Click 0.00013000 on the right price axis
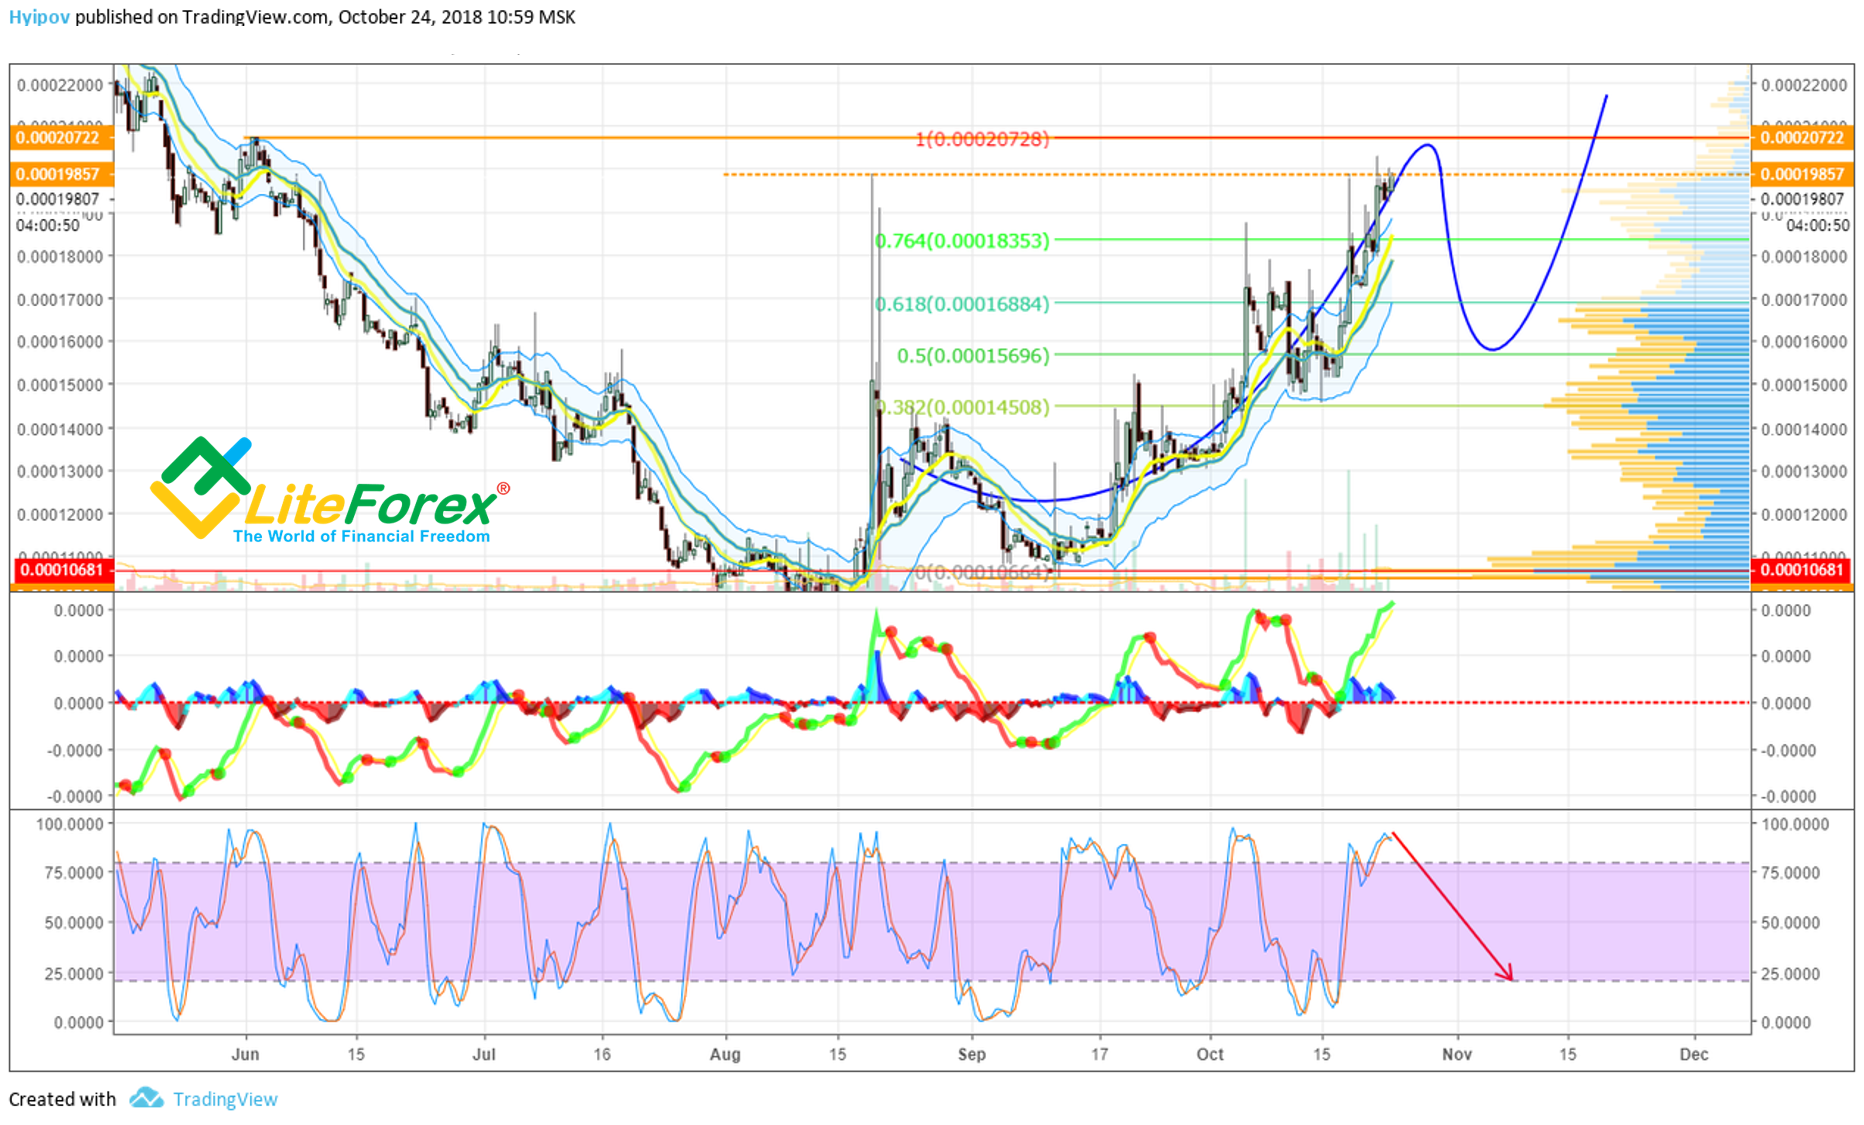The width and height of the screenshot is (1864, 1125). 1804,471
